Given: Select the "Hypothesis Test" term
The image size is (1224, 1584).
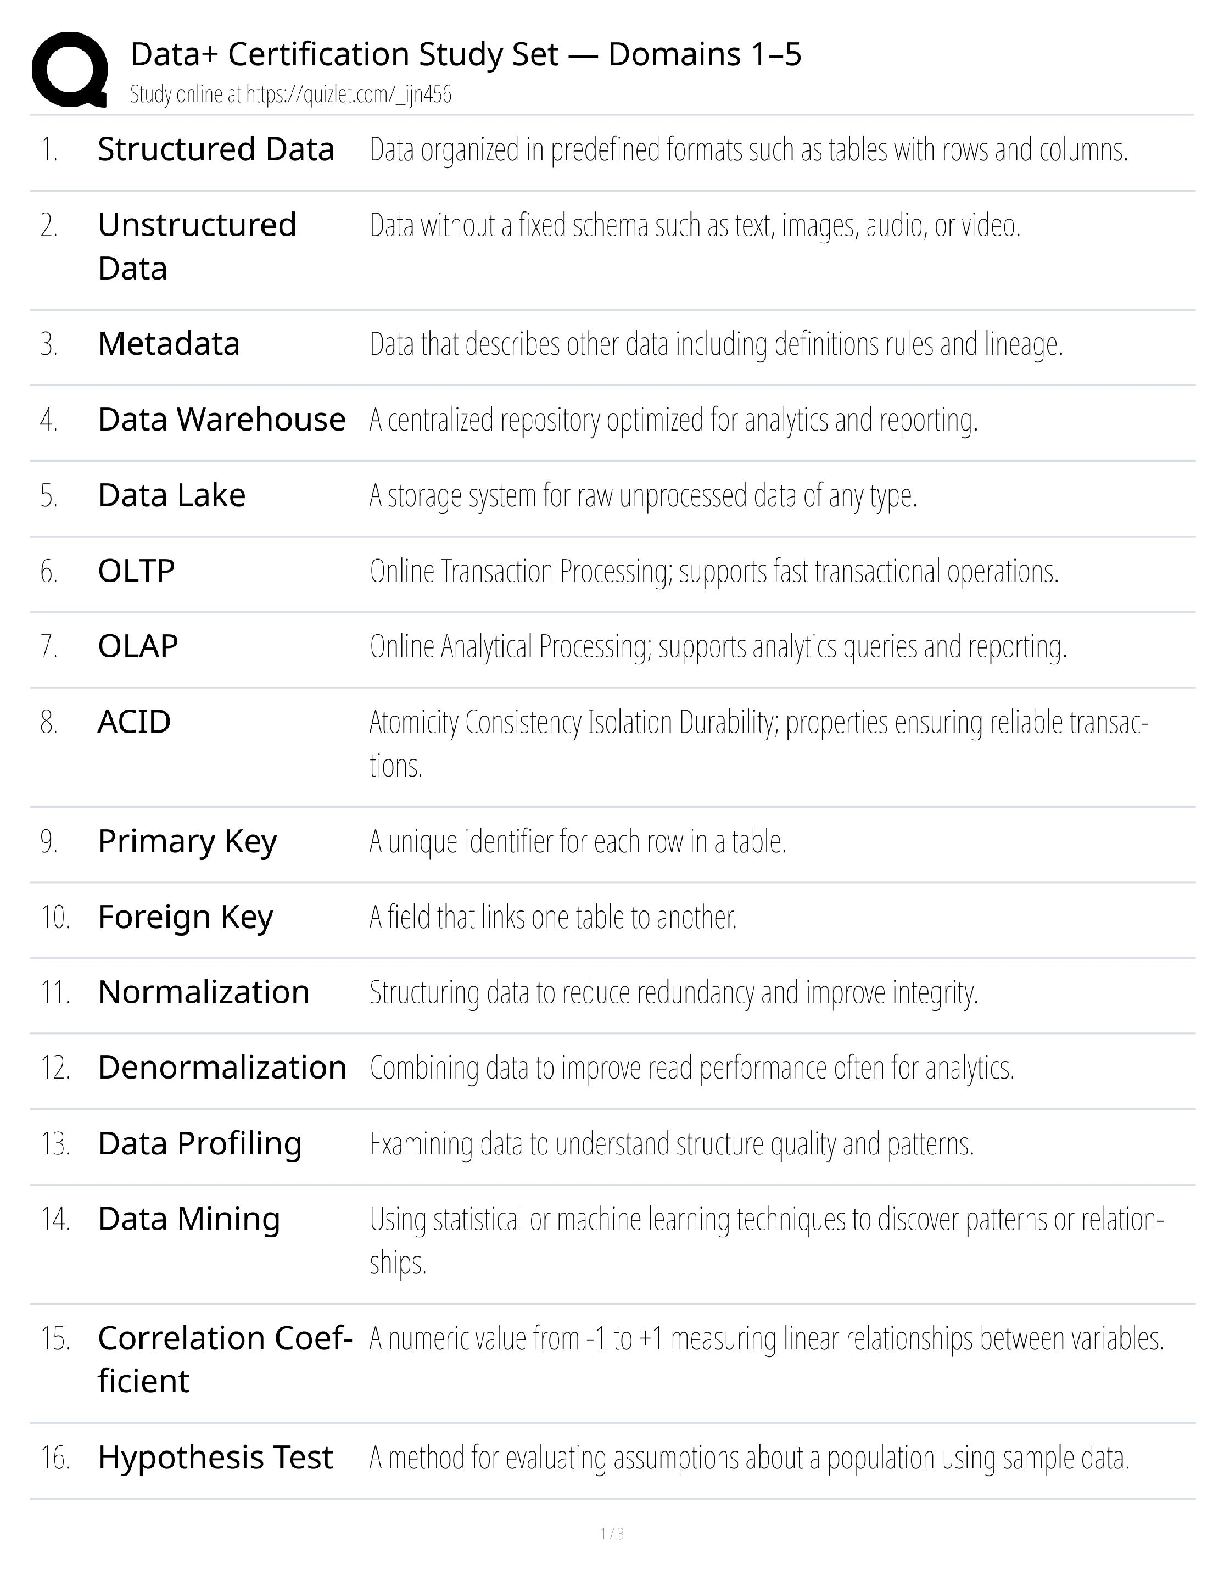Looking at the screenshot, I should click(215, 1458).
